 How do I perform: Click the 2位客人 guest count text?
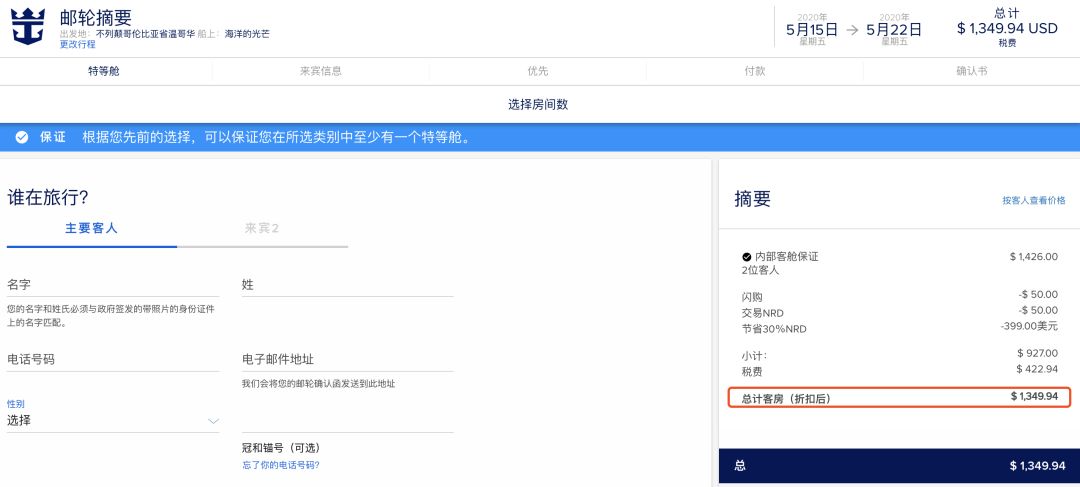click(760, 271)
